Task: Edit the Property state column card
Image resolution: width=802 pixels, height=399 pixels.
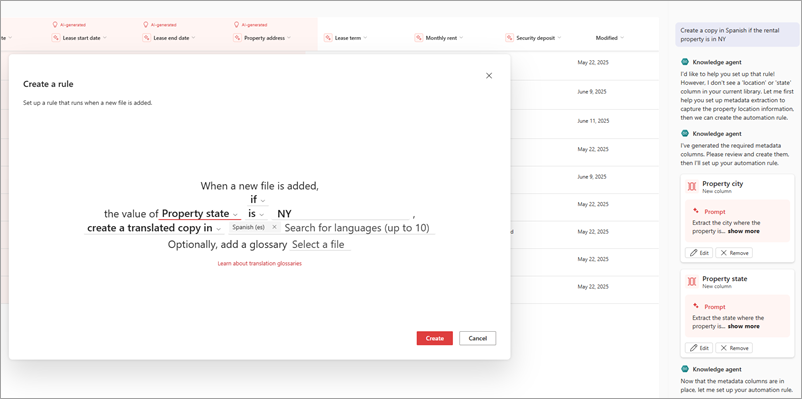Action: coord(699,348)
